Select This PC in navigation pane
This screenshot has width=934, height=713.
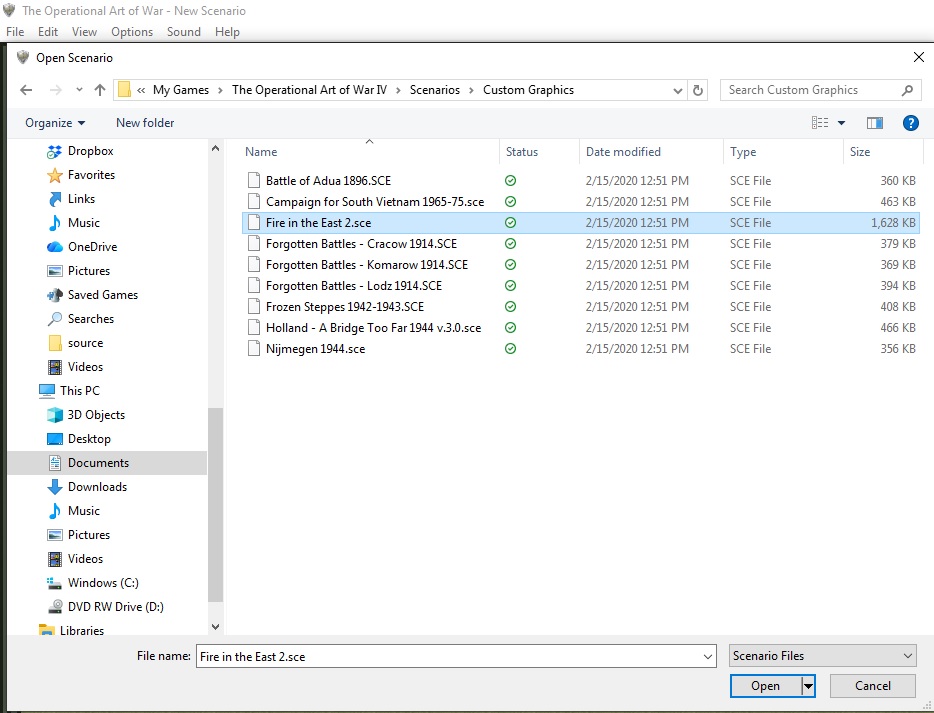(79, 391)
